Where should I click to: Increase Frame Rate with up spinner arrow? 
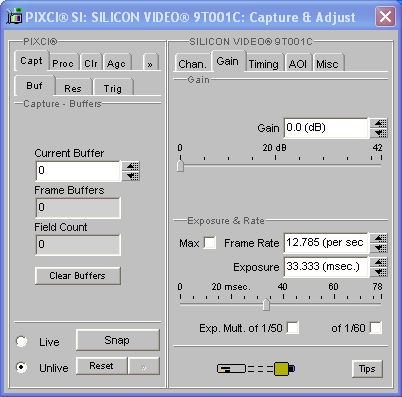point(379,238)
